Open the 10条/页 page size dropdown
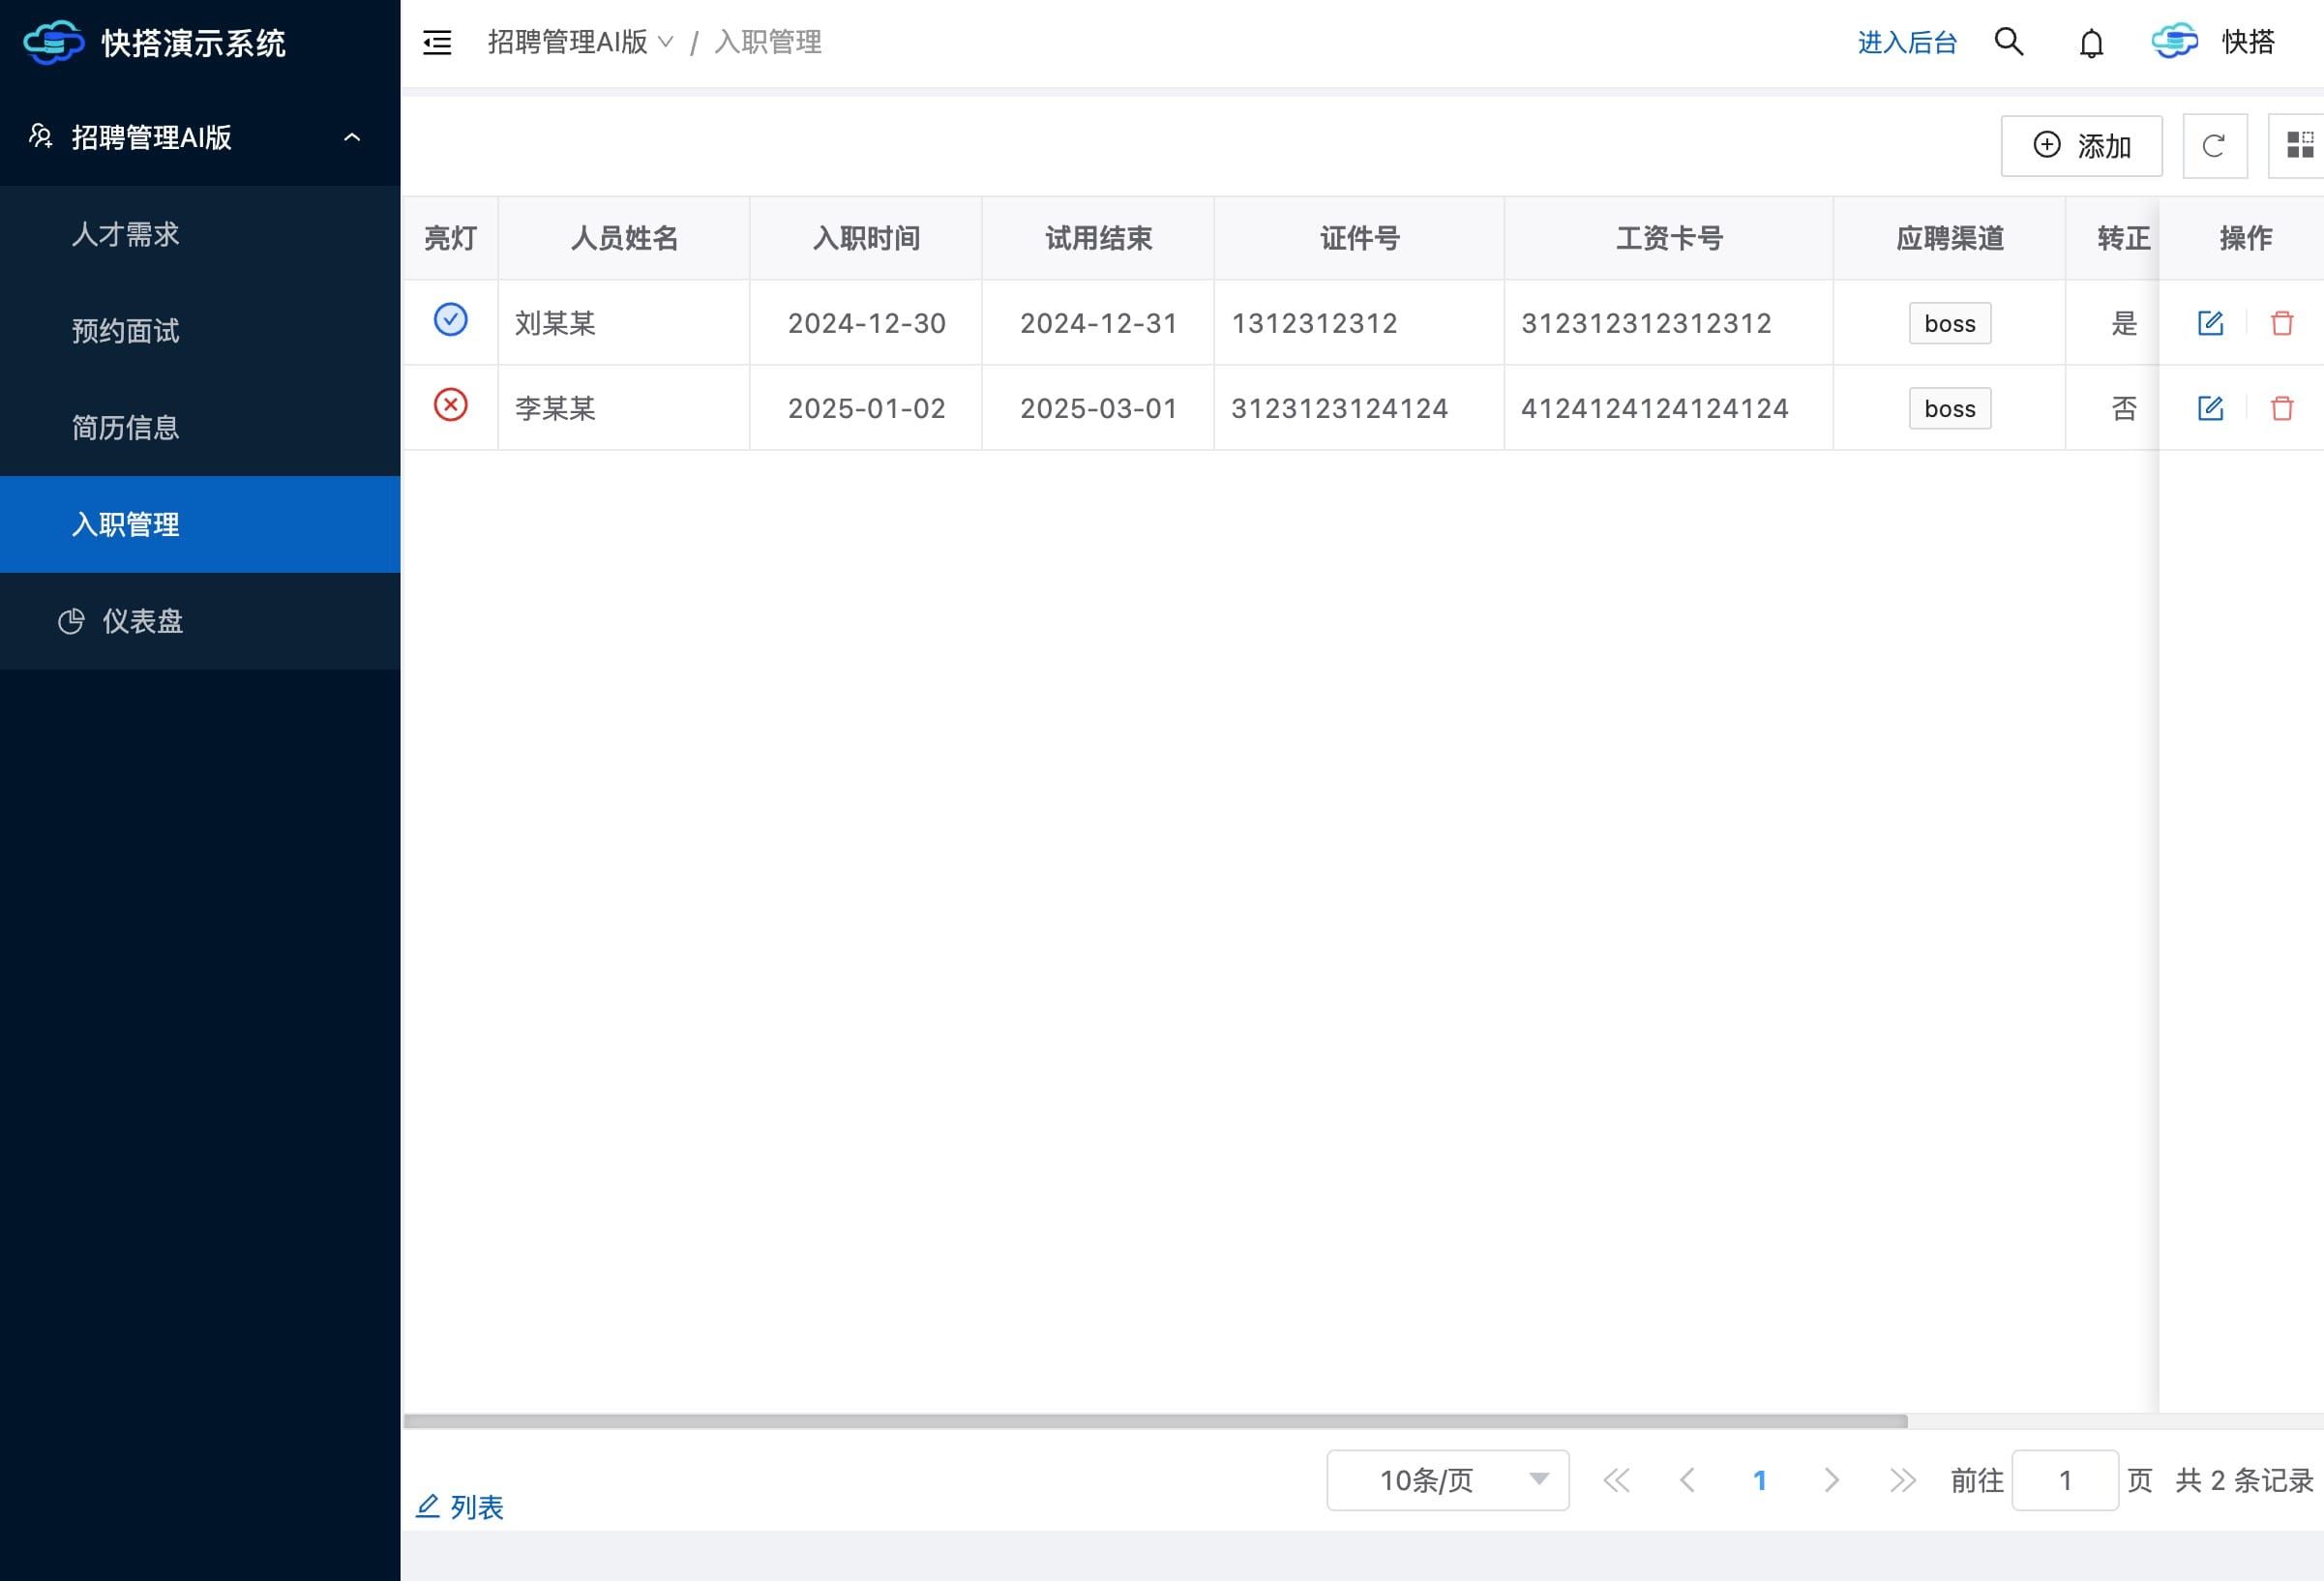 pyautogui.click(x=1447, y=1480)
